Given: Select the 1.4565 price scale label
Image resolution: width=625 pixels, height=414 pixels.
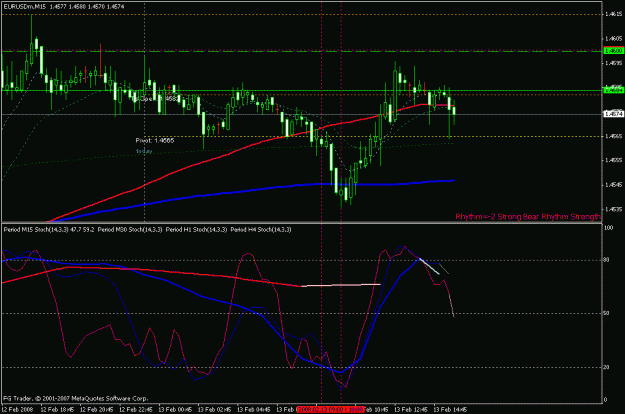Looking at the screenshot, I should click(614, 136).
